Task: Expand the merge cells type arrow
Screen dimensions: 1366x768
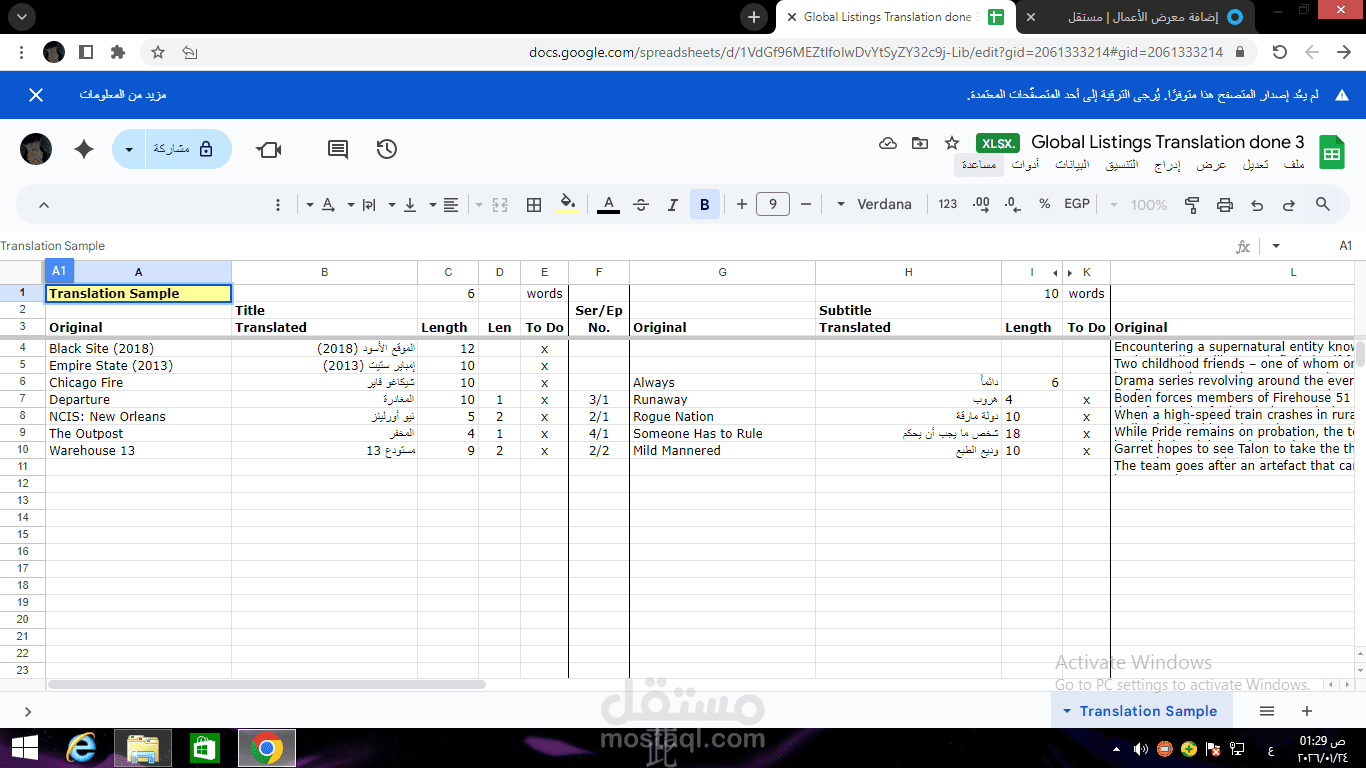Action: [x=479, y=205]
